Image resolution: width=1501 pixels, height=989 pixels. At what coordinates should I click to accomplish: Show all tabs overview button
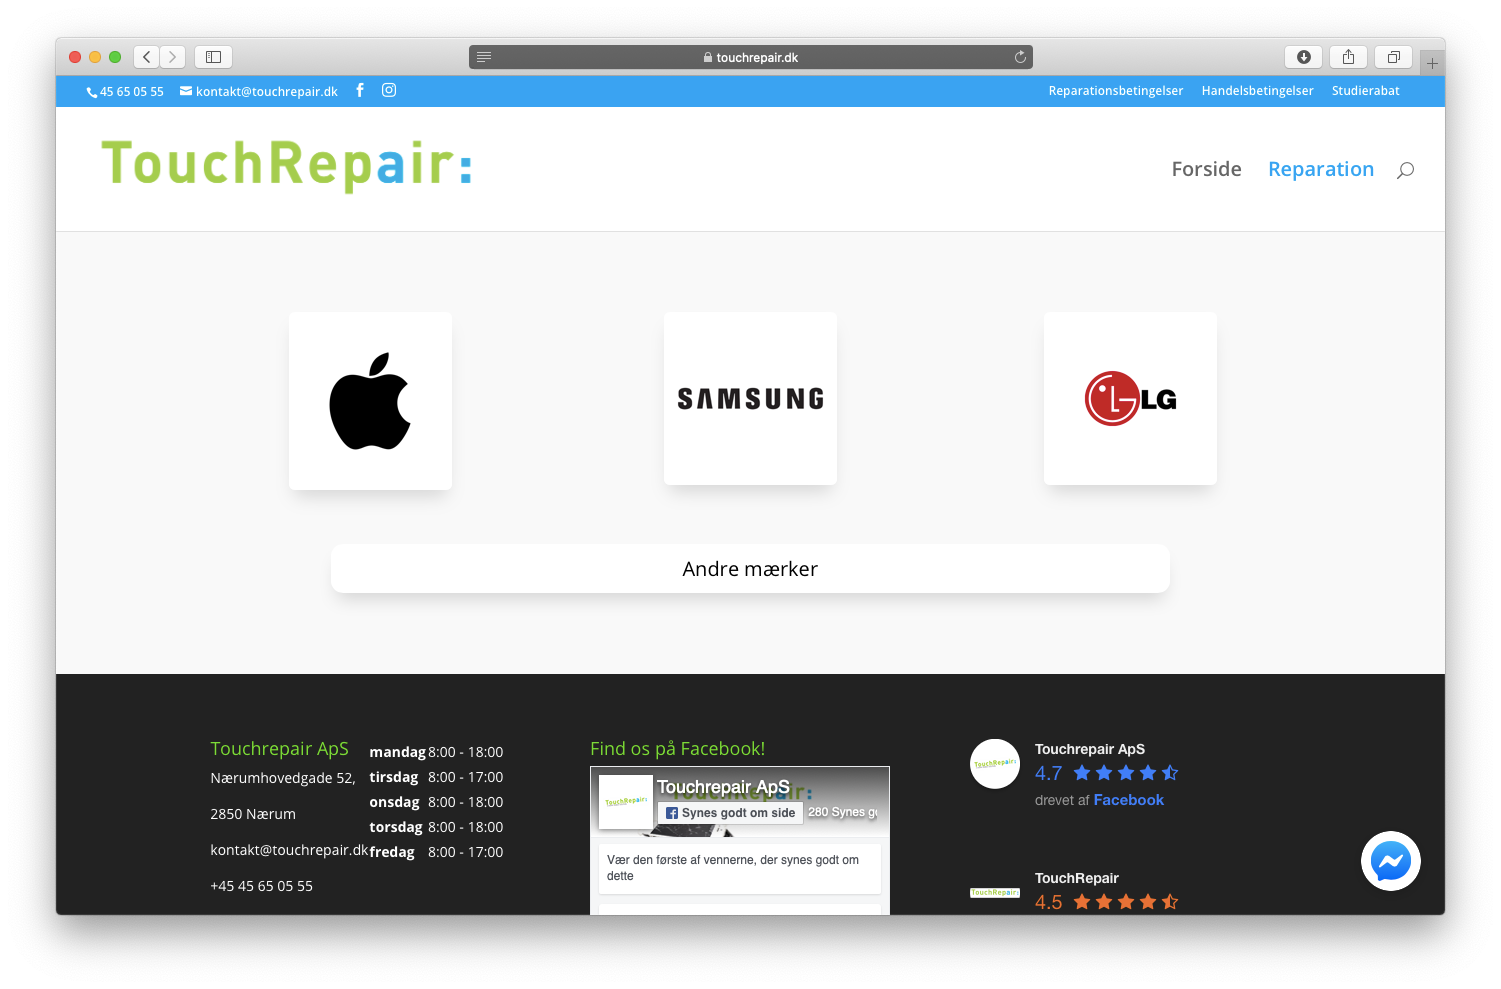(x=1393, y=57)
